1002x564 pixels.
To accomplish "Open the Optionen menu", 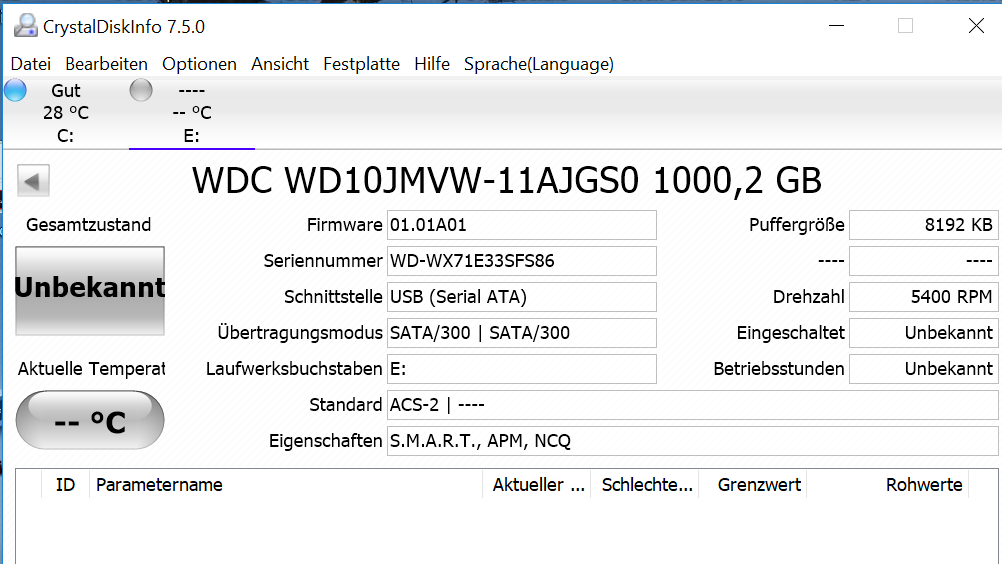I will tap(199, 64).
